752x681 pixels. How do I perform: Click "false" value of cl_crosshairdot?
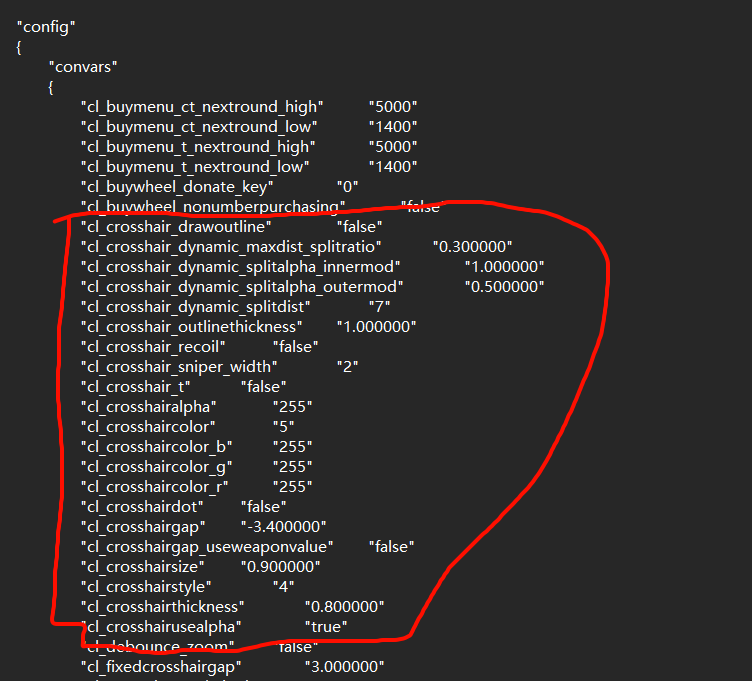coord(263,507)
